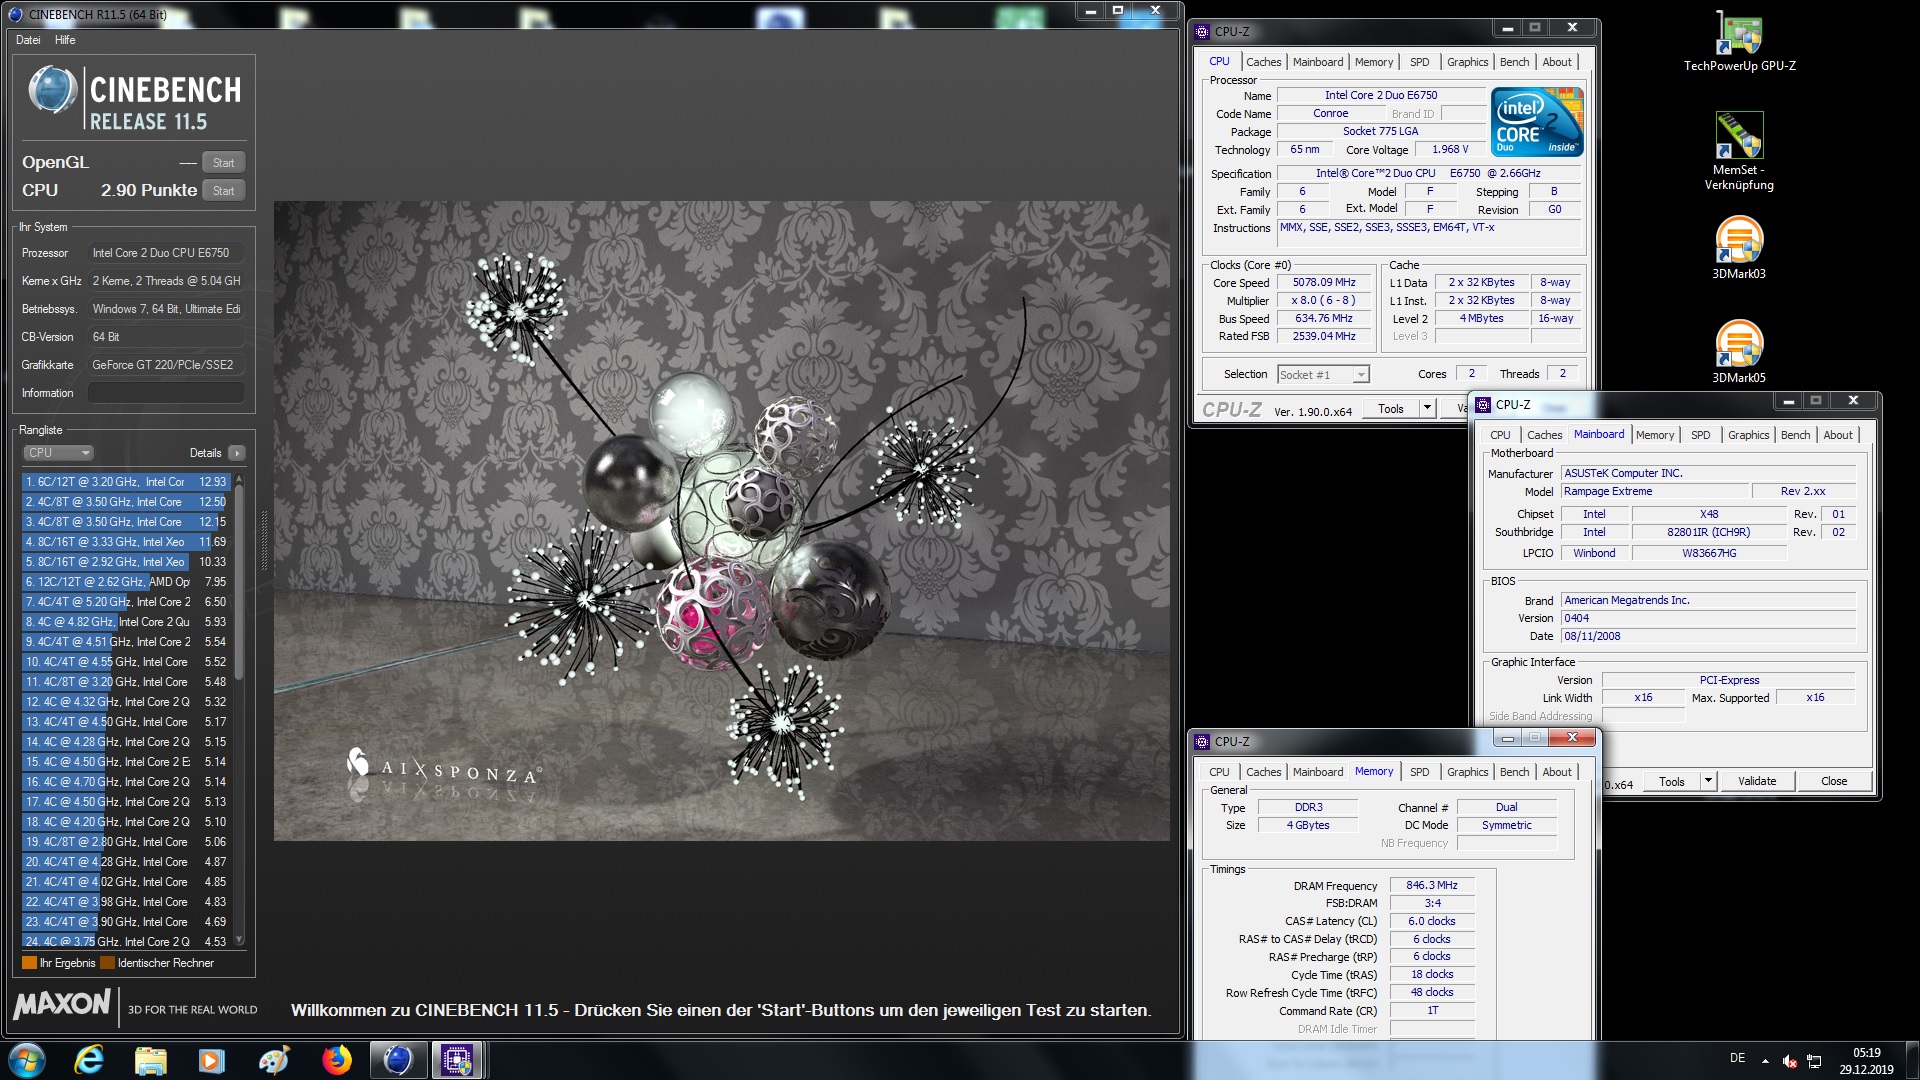Image resolution: width=1920 pixels, height=1080 pixels.
Task: Click Tools button in processor CPU-Z window
Action: (1391, 408)
